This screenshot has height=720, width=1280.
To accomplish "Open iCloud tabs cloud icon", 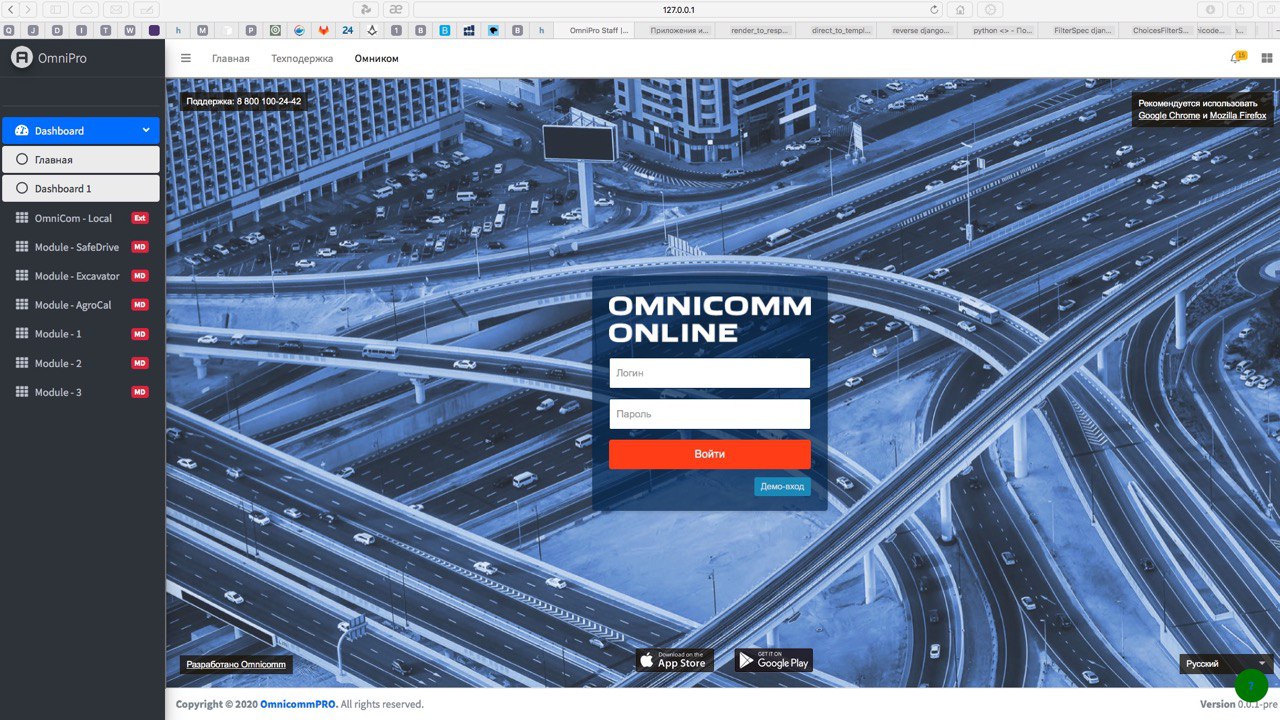I will (86, 9).
